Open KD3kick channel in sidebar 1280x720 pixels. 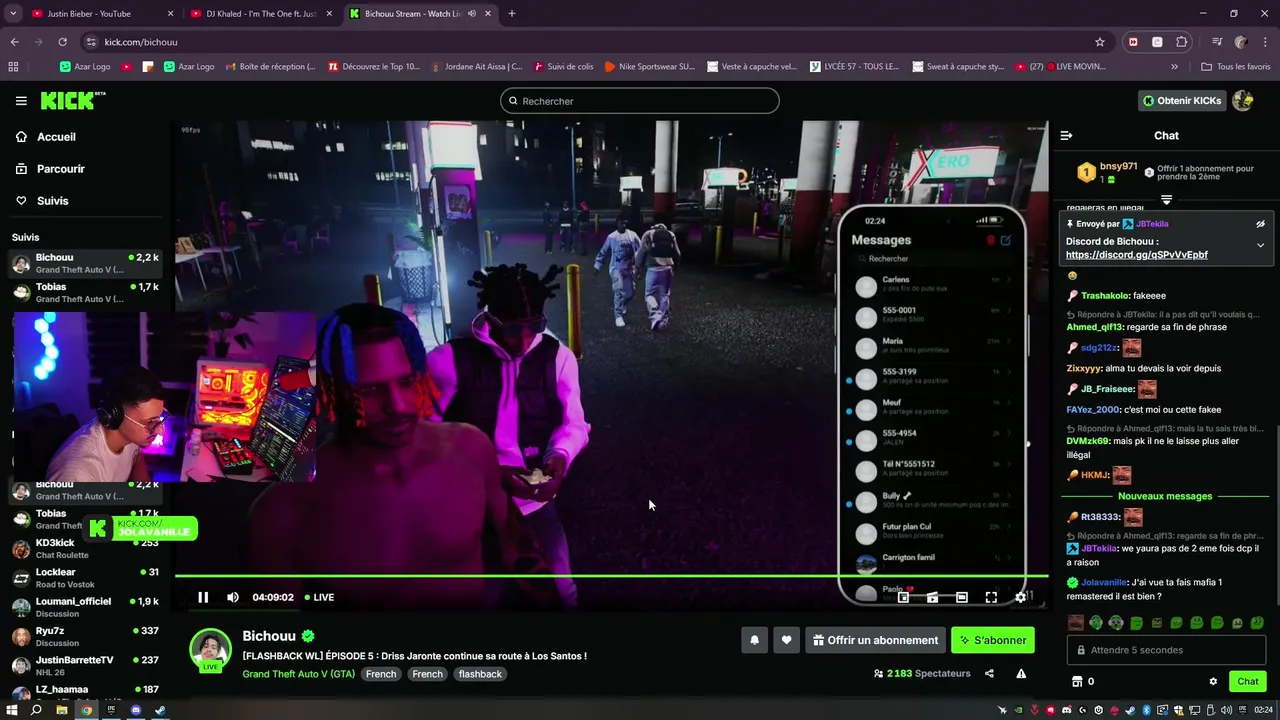click(85, 549)
